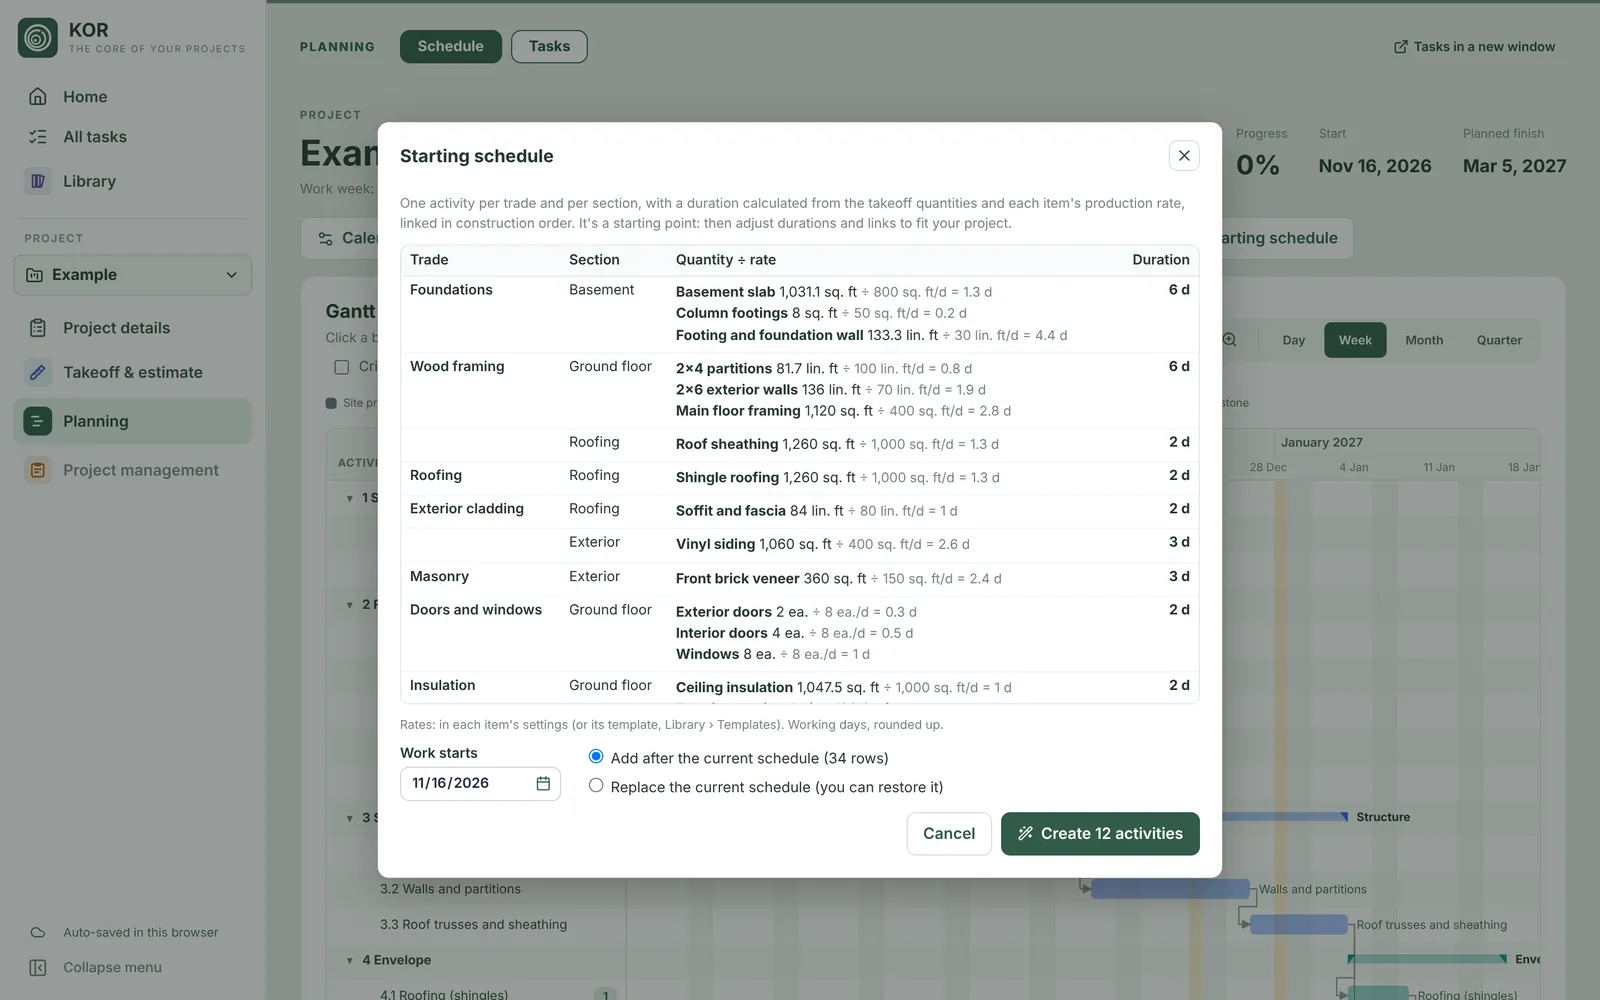This screenshot has height=1000, width=1600.
Task: Click the Project details clipboard icon
Action: (x=38, y=328)
